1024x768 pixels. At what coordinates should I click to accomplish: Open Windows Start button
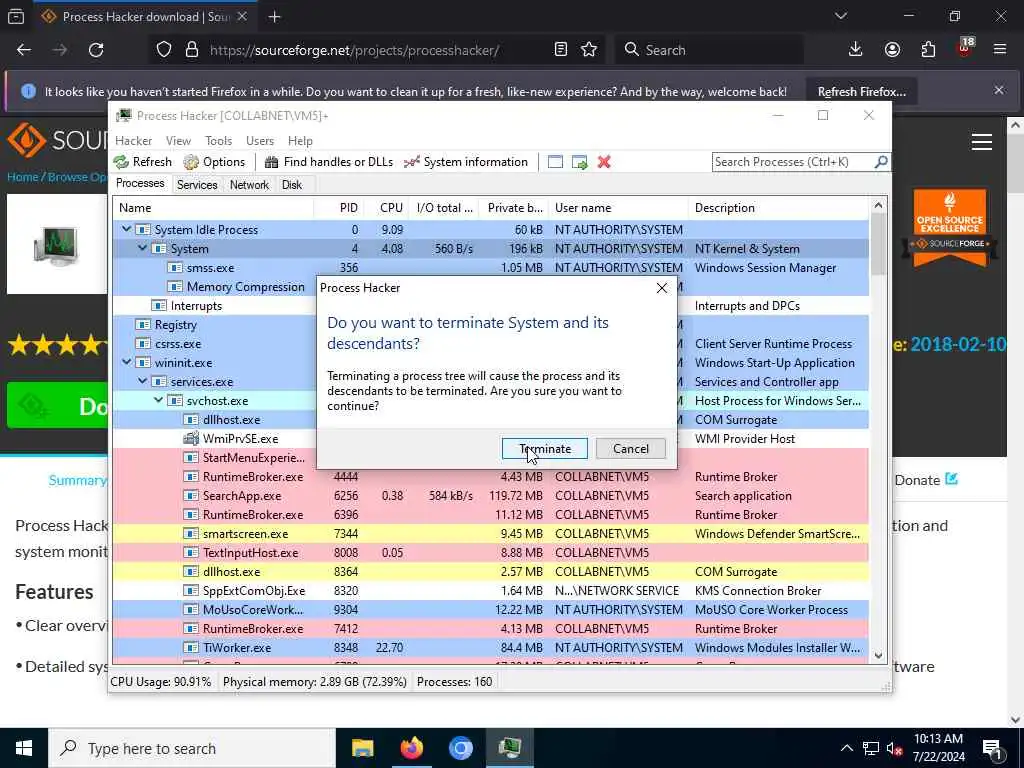click(x=24, y=748)
